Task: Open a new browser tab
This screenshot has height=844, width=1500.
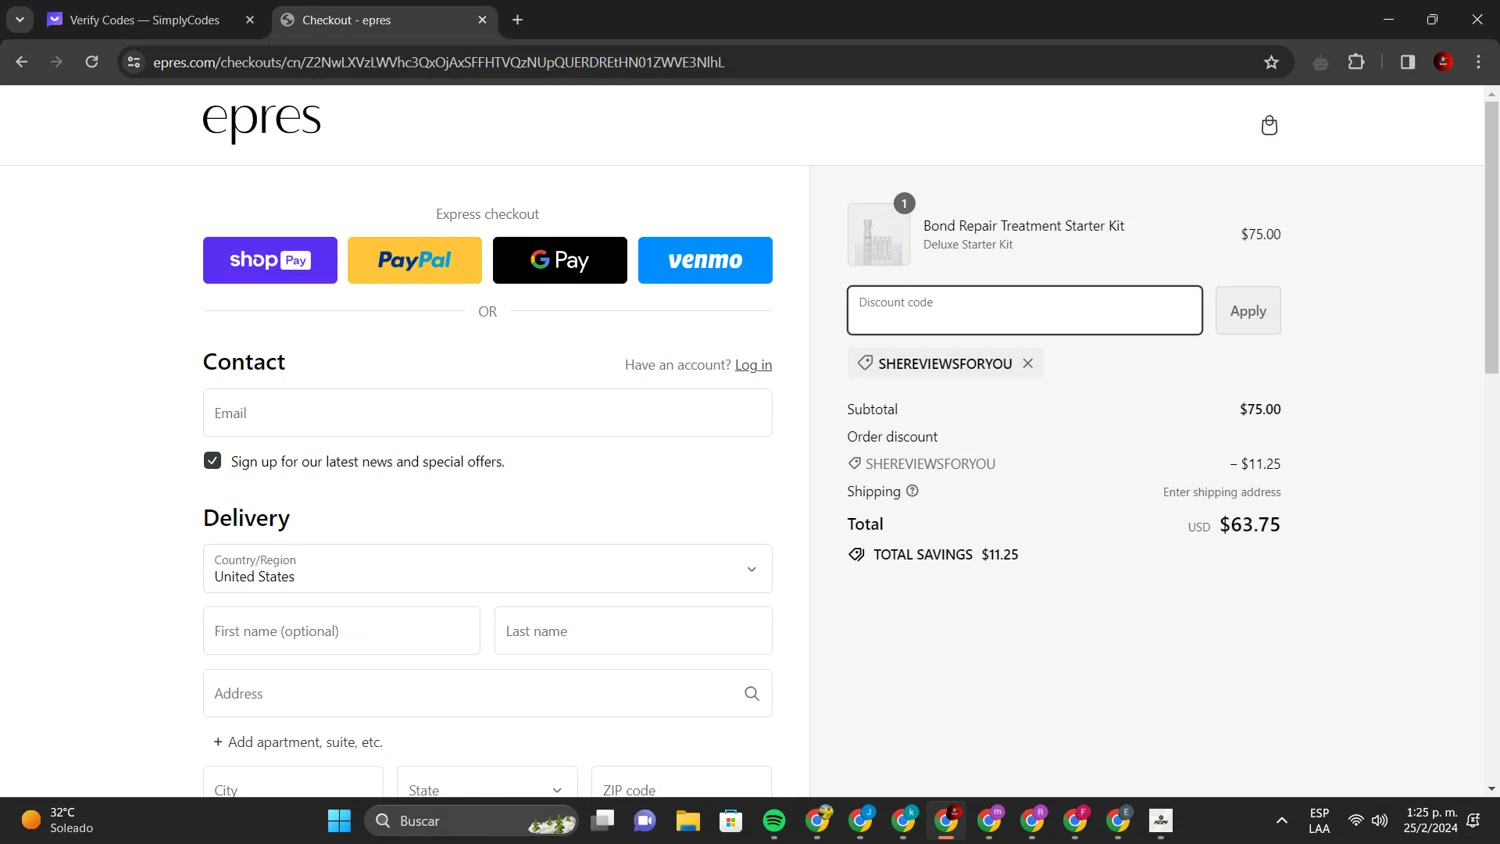Action: (x=517, y=20)
